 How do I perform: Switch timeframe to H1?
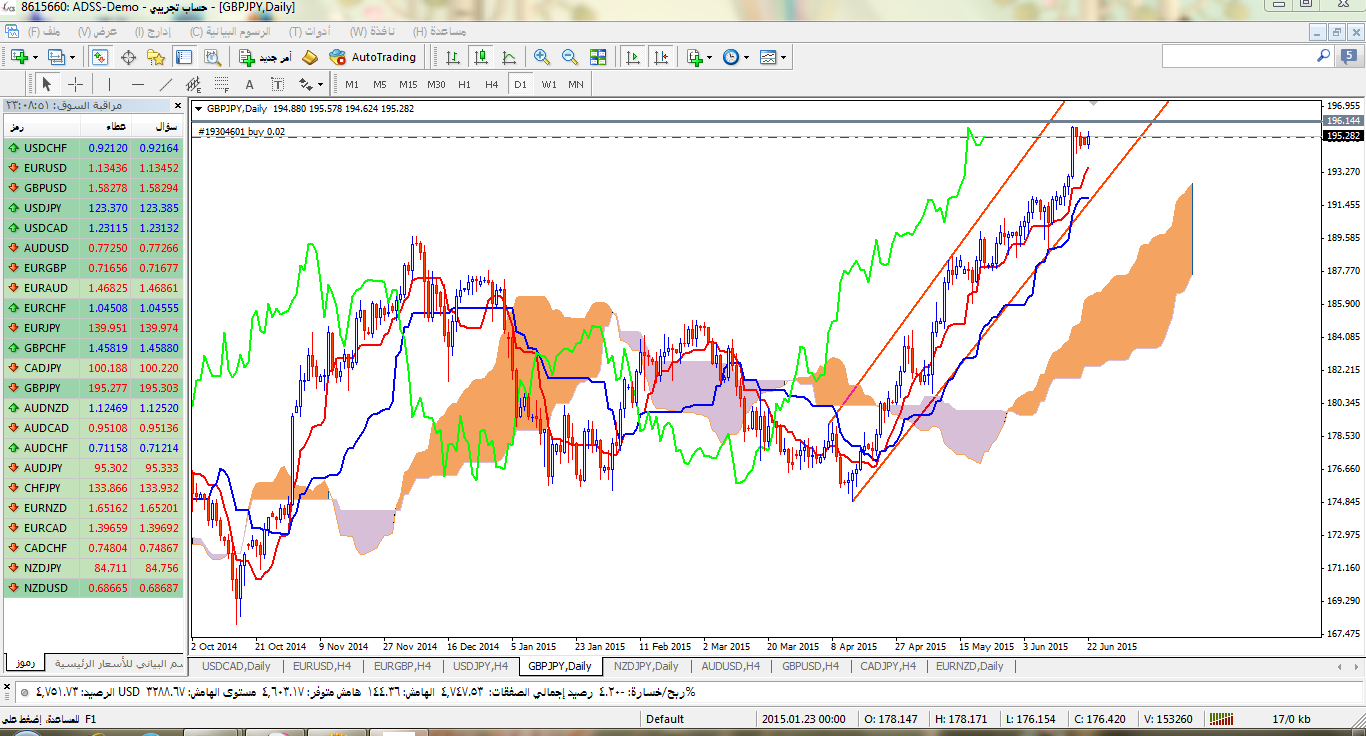click(464, 84)
